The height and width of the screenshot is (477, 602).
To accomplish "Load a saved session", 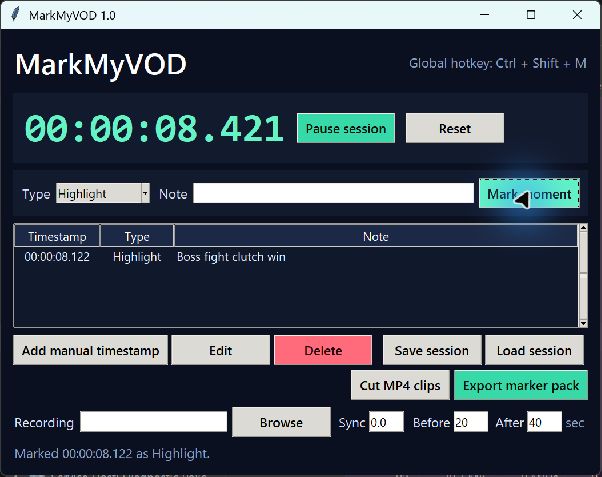I will [x=534, y=350].
